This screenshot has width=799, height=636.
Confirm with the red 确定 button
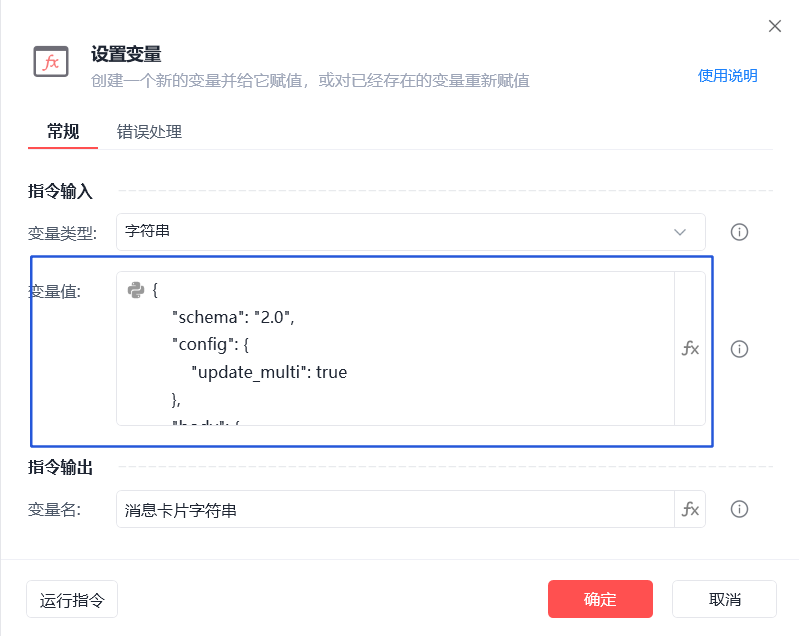pyautogui.click(x=600, y=599)
